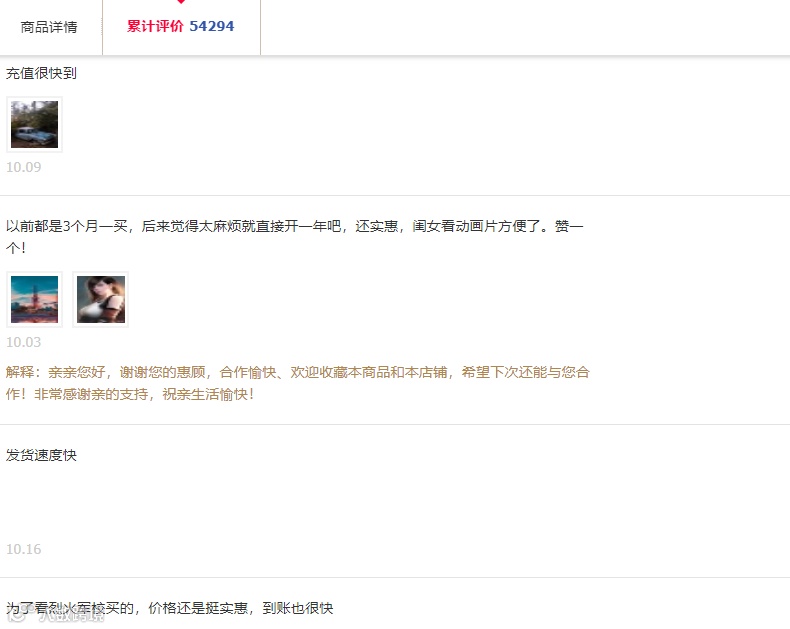790x629 pixels.
Task: Click the 10.16 review date
Action: pos(24,549)
